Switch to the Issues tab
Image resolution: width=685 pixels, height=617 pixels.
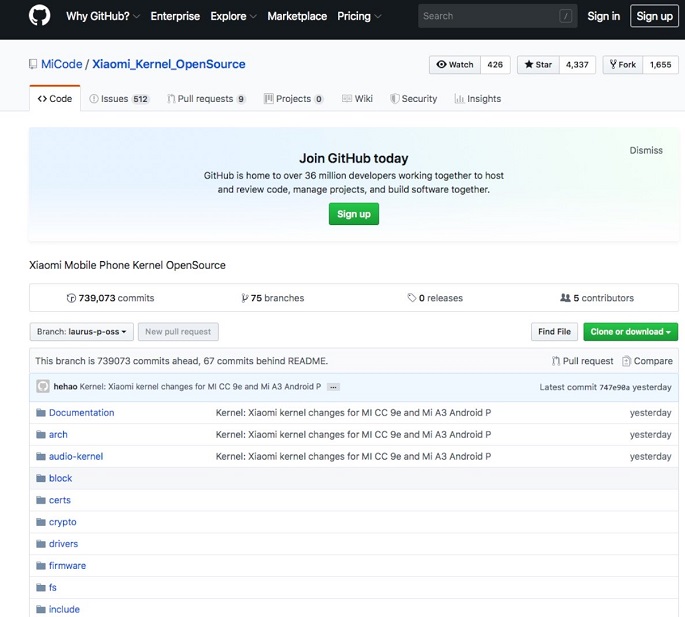click(119, 99)
